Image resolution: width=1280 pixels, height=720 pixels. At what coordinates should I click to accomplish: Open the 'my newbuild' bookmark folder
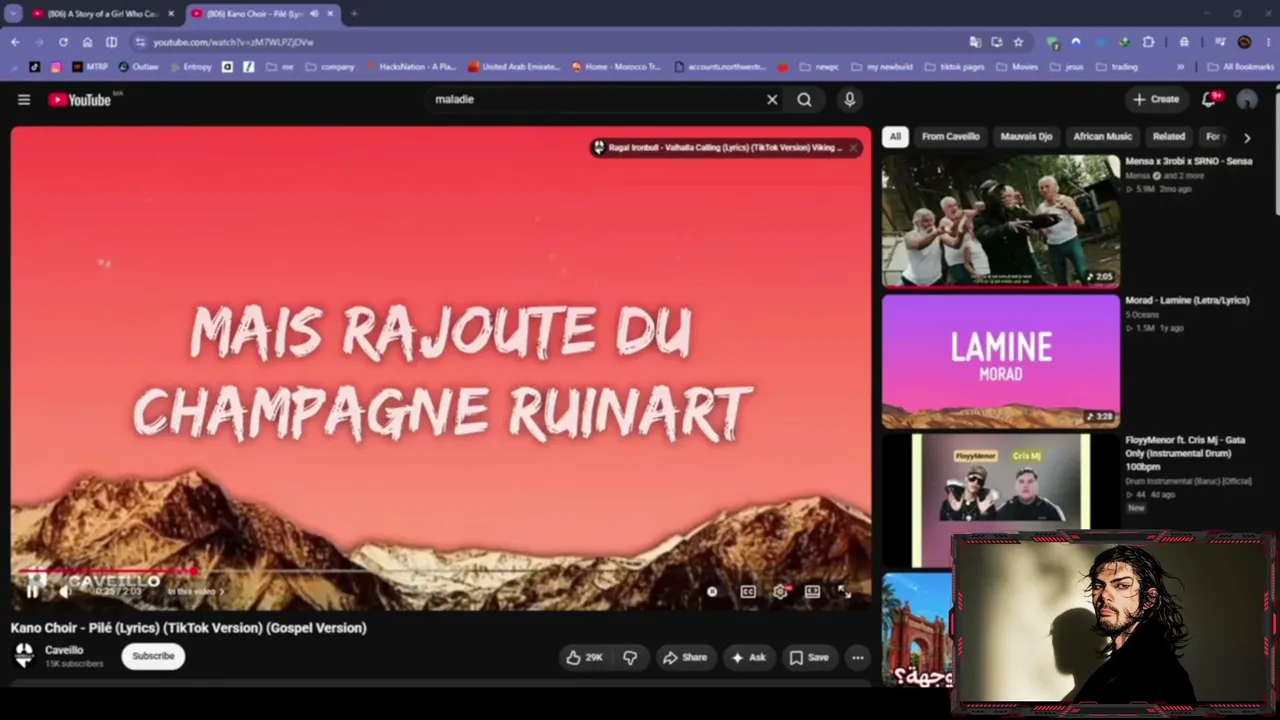(x=881, y=67)
